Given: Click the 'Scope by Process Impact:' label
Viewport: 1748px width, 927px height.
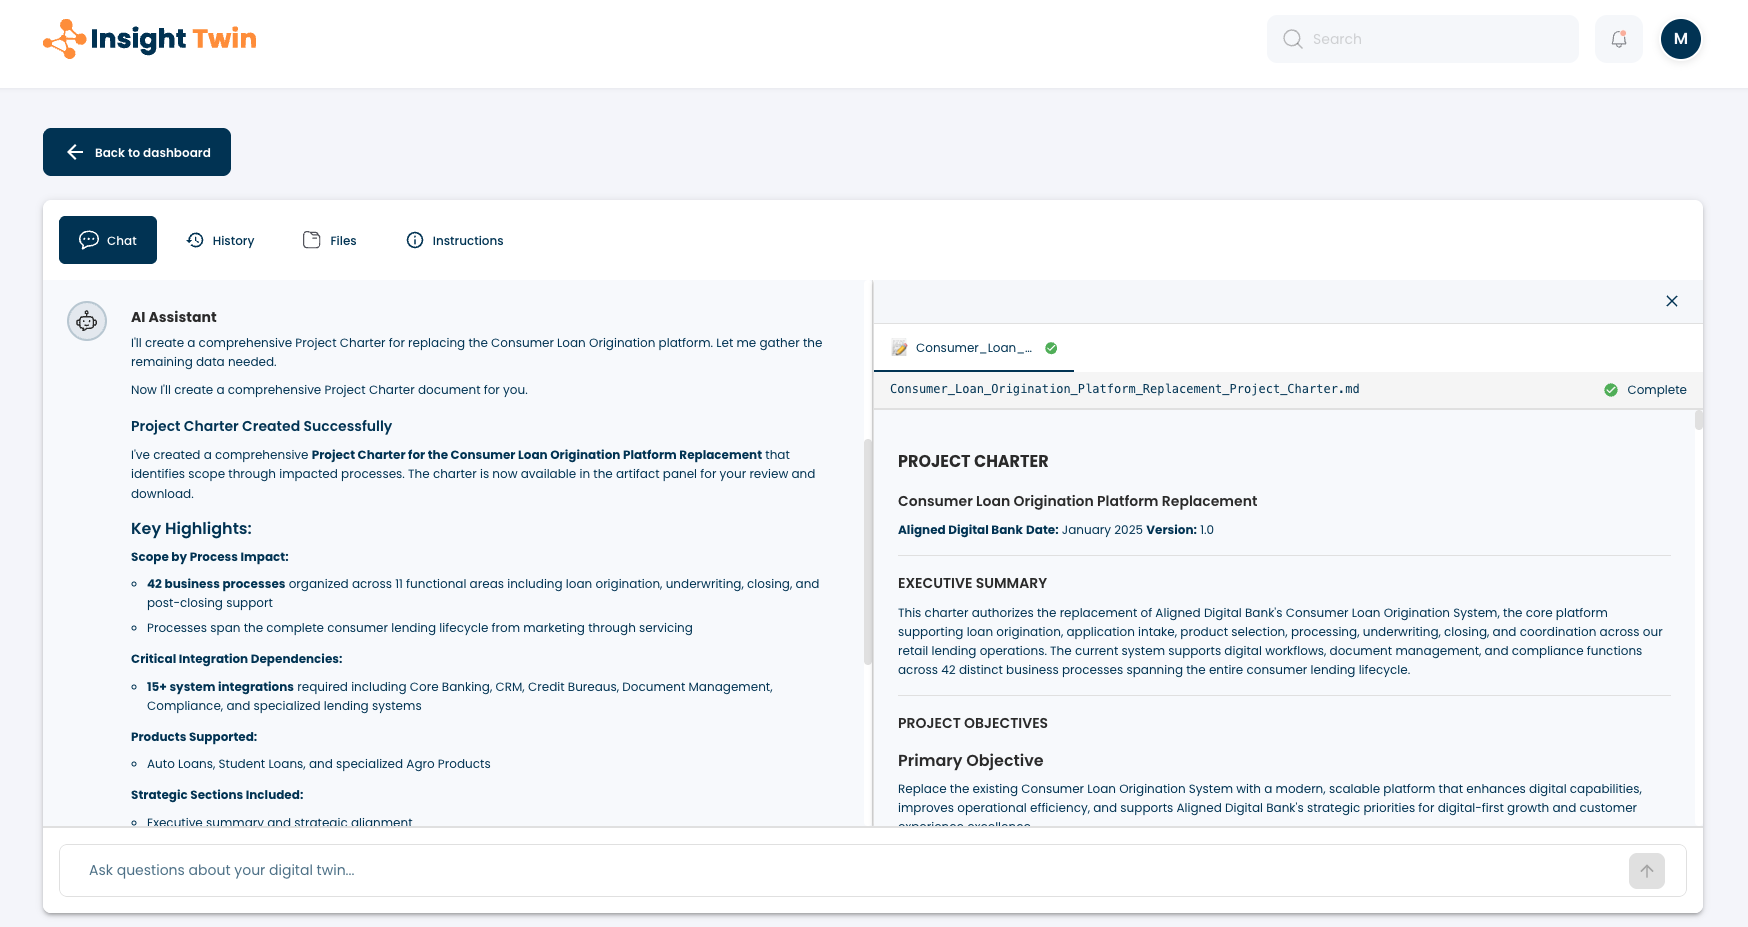Looking at the screenshot, I should tap(210, 557).
